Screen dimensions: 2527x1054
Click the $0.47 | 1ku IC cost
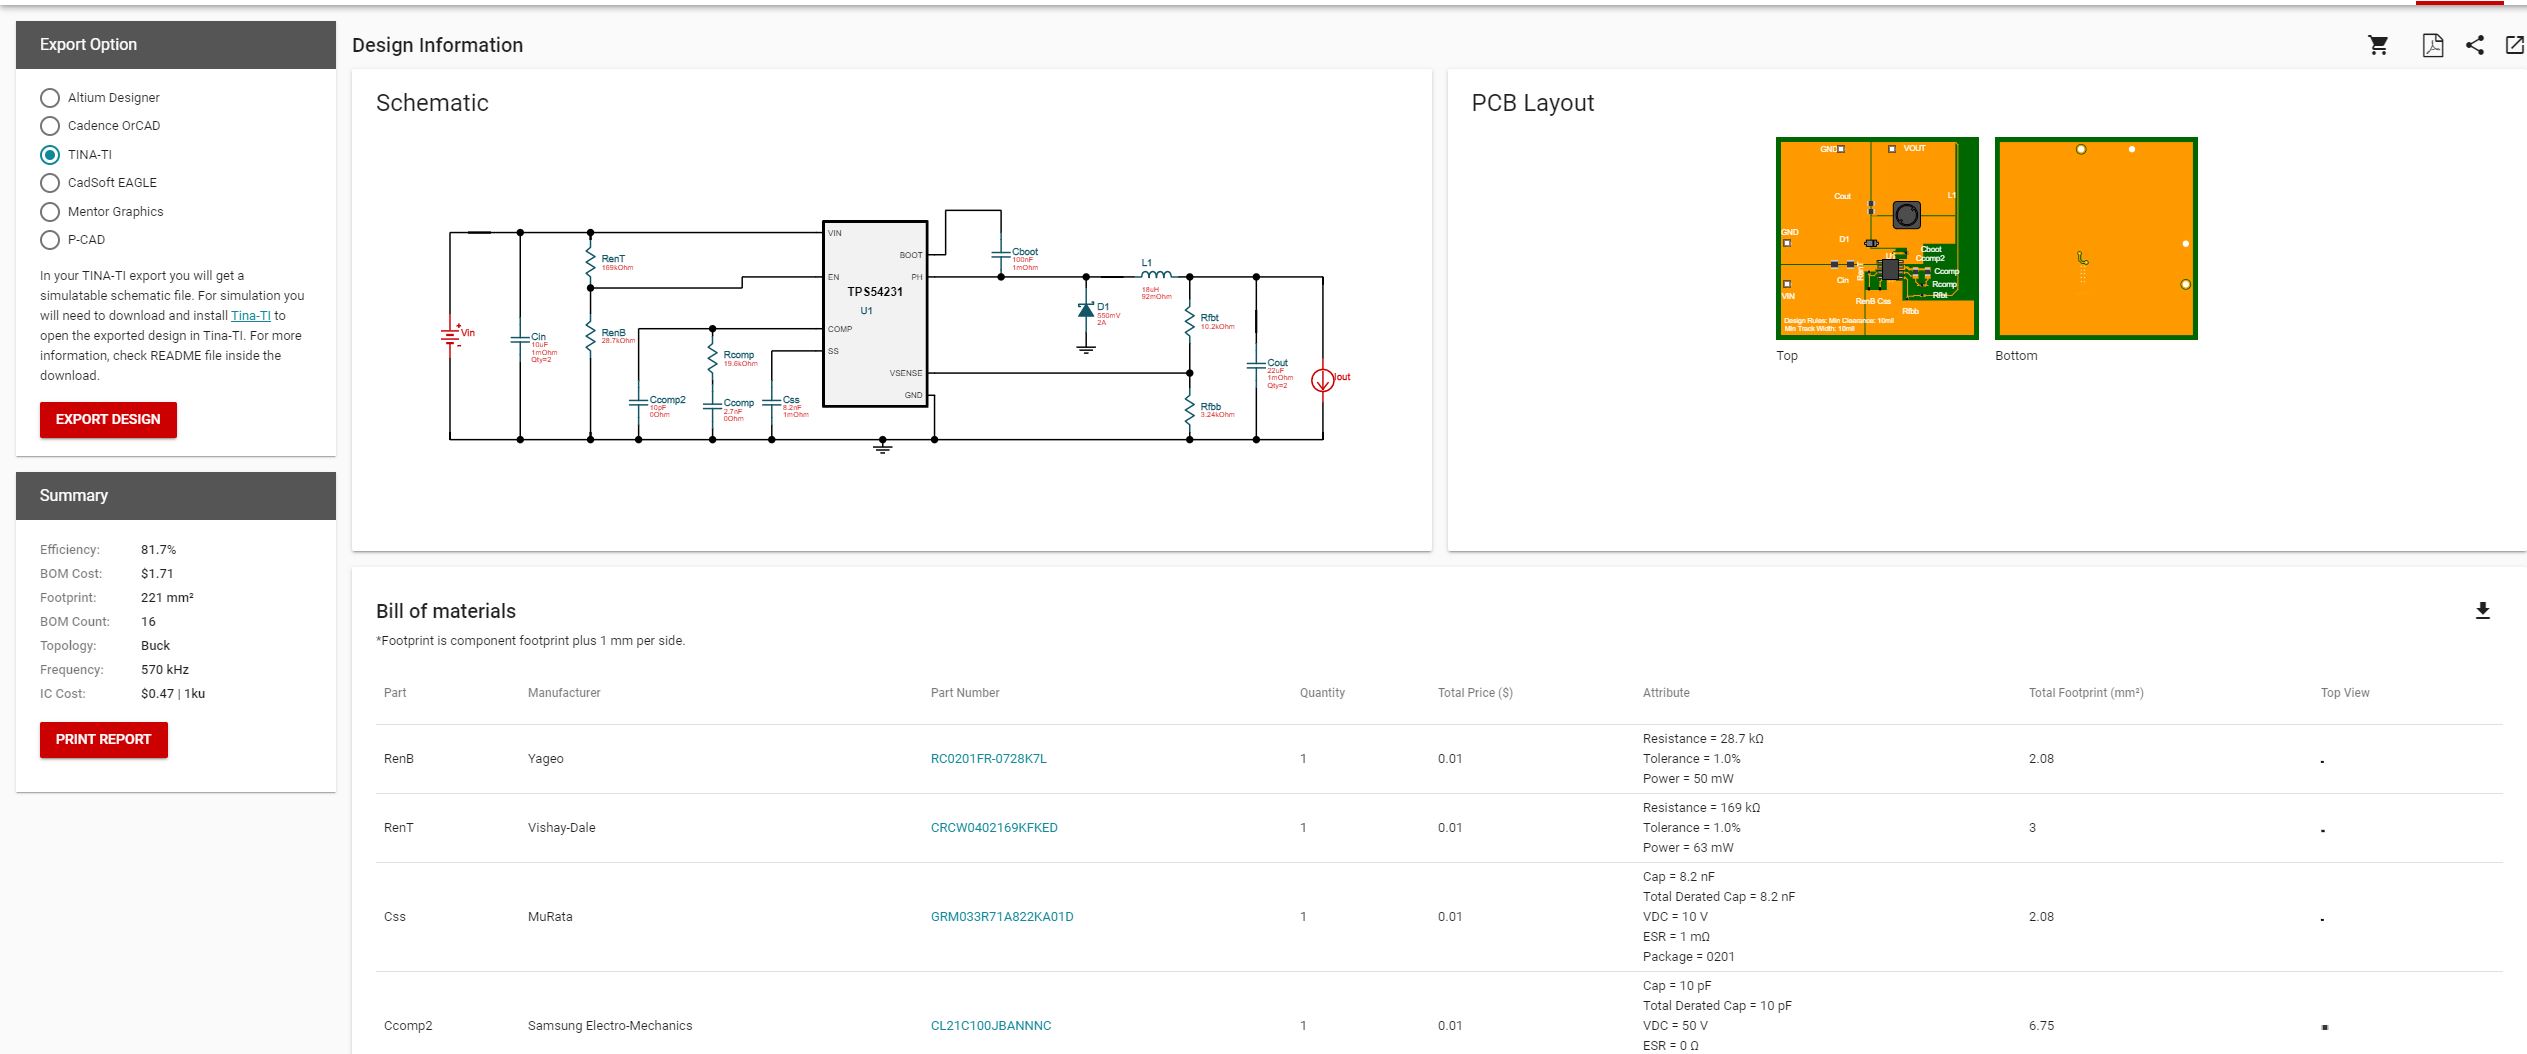click(x=173, y=694)
